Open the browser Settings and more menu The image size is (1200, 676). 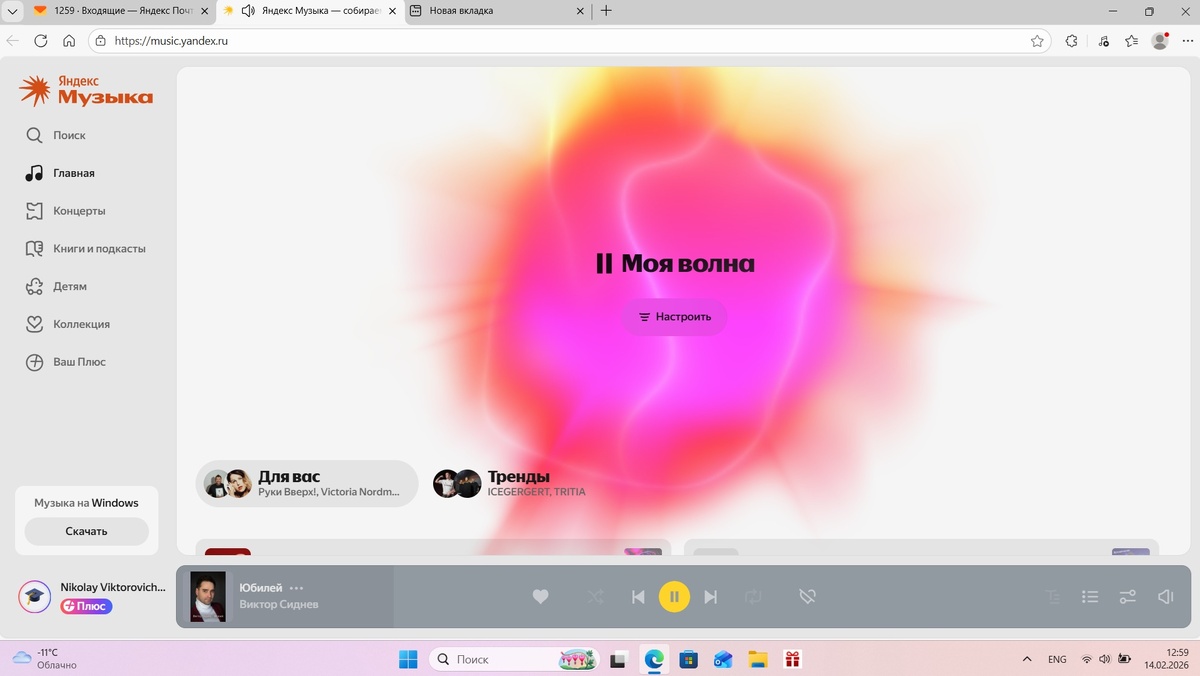click(x=1187, y=41)
